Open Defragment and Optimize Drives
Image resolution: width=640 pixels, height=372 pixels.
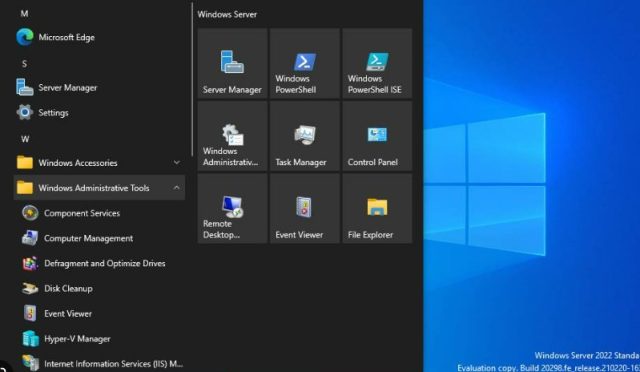(x=99, y=263)
